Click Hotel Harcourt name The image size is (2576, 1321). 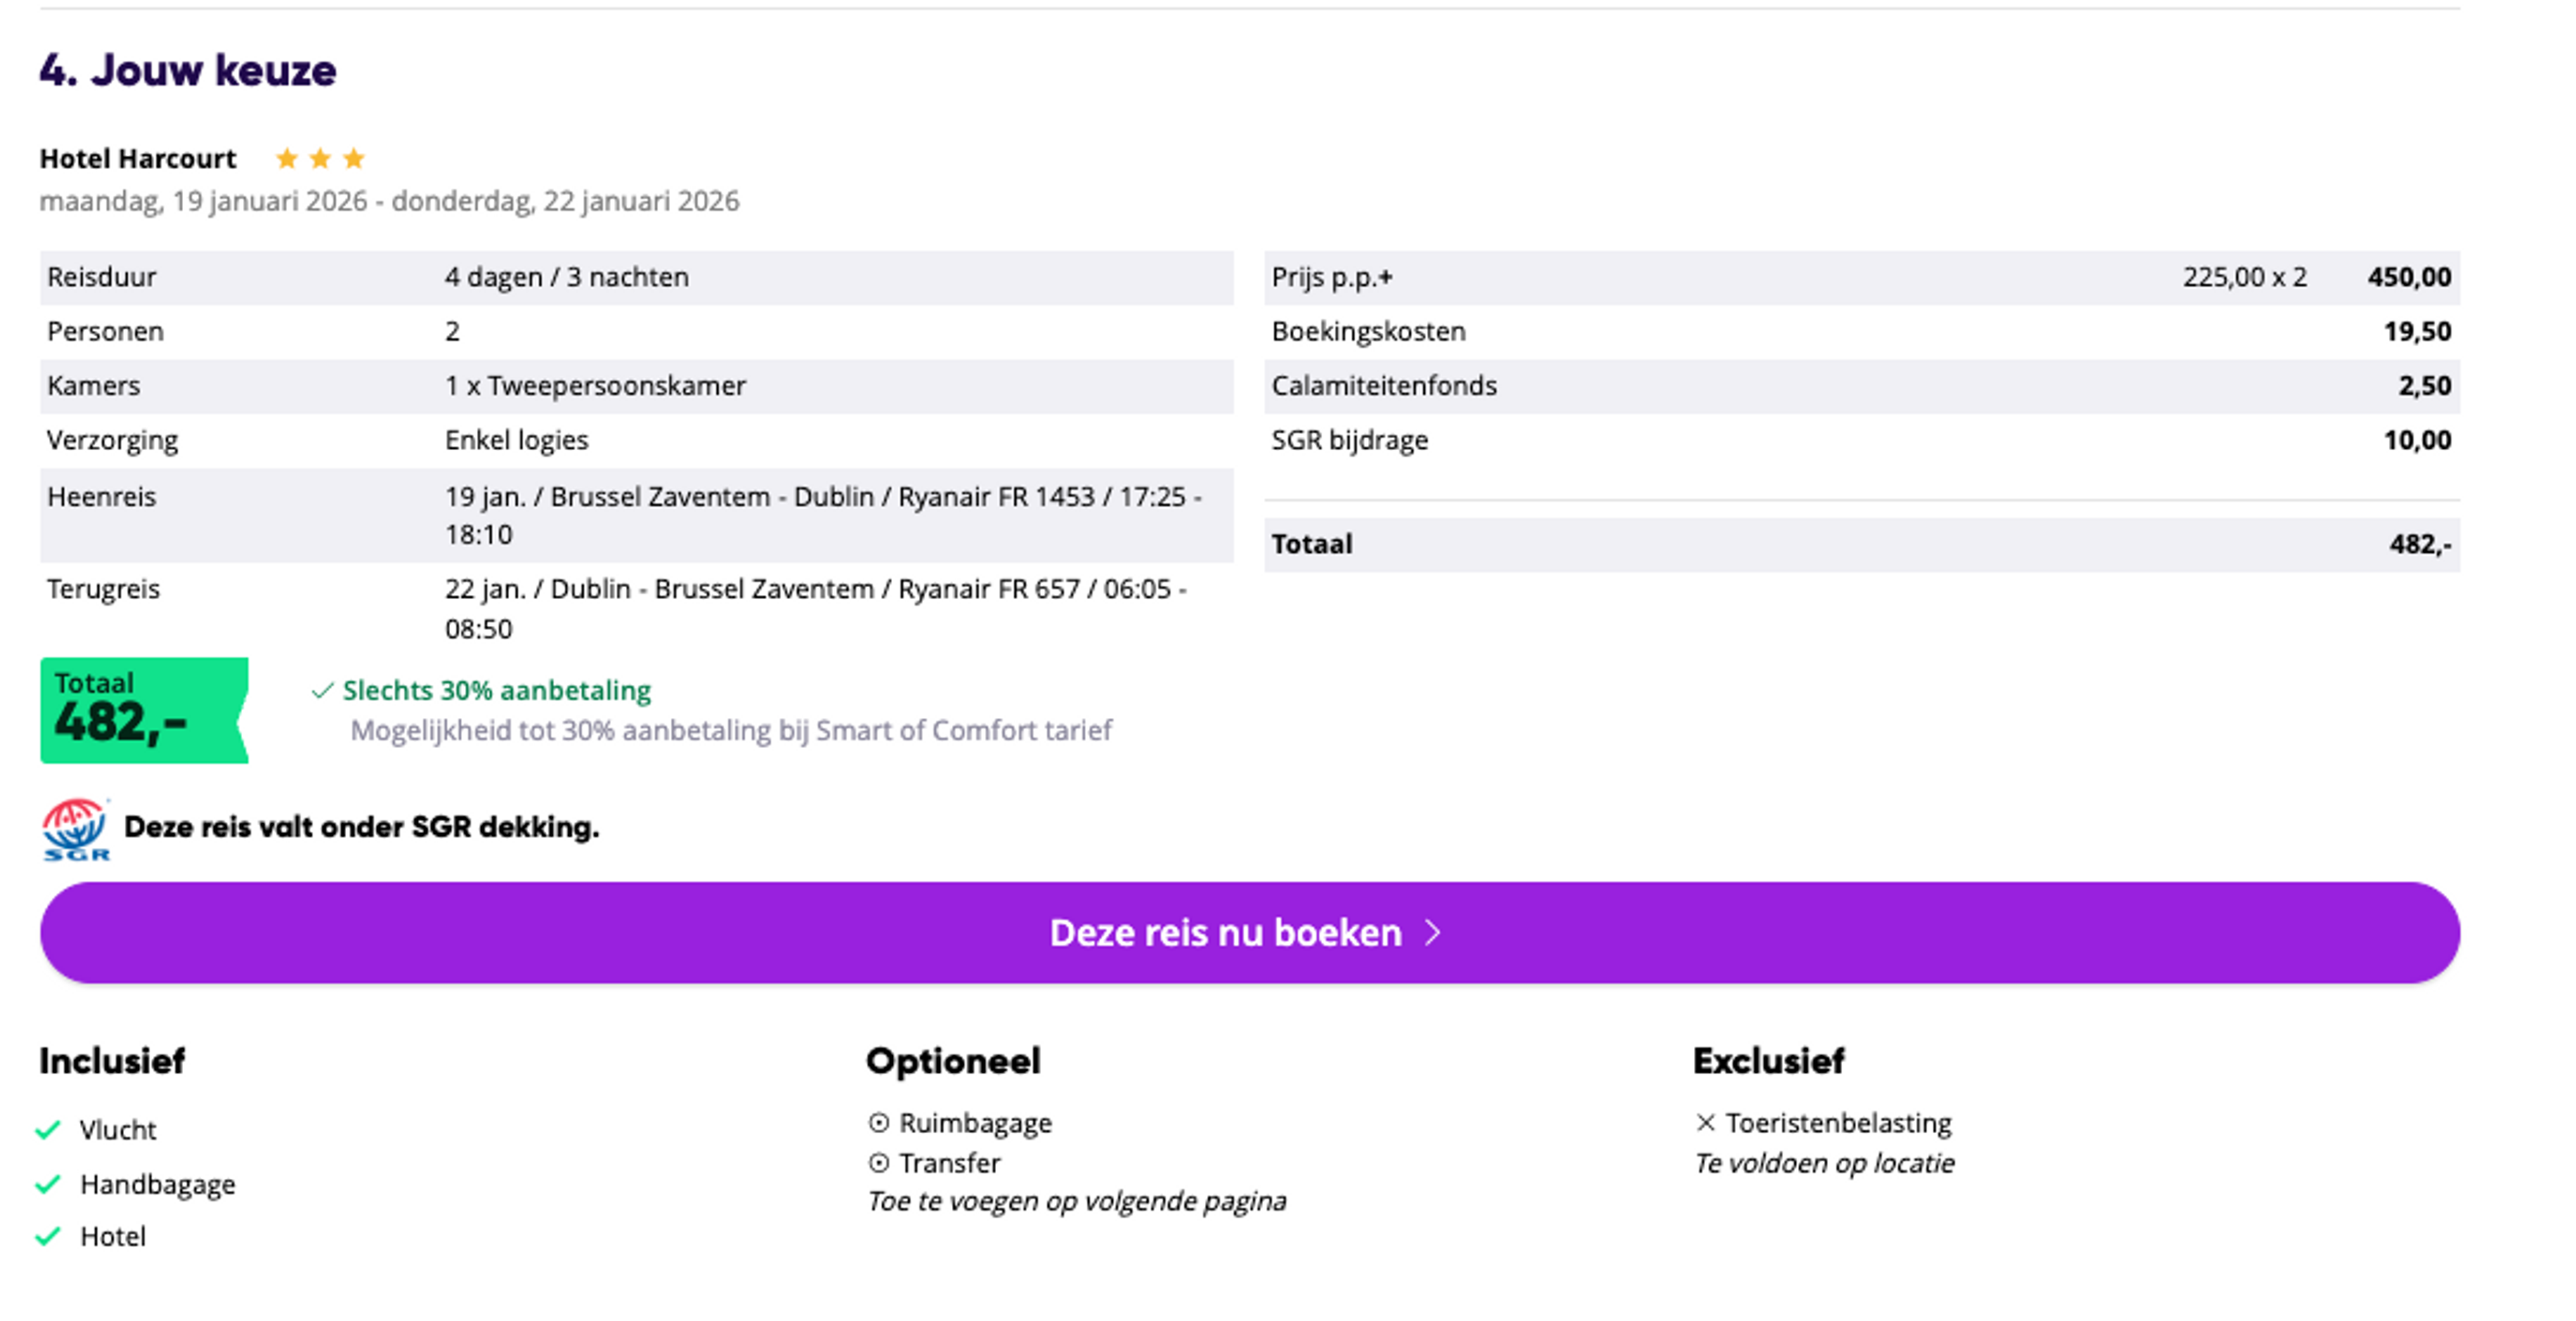tap(138, 159)
